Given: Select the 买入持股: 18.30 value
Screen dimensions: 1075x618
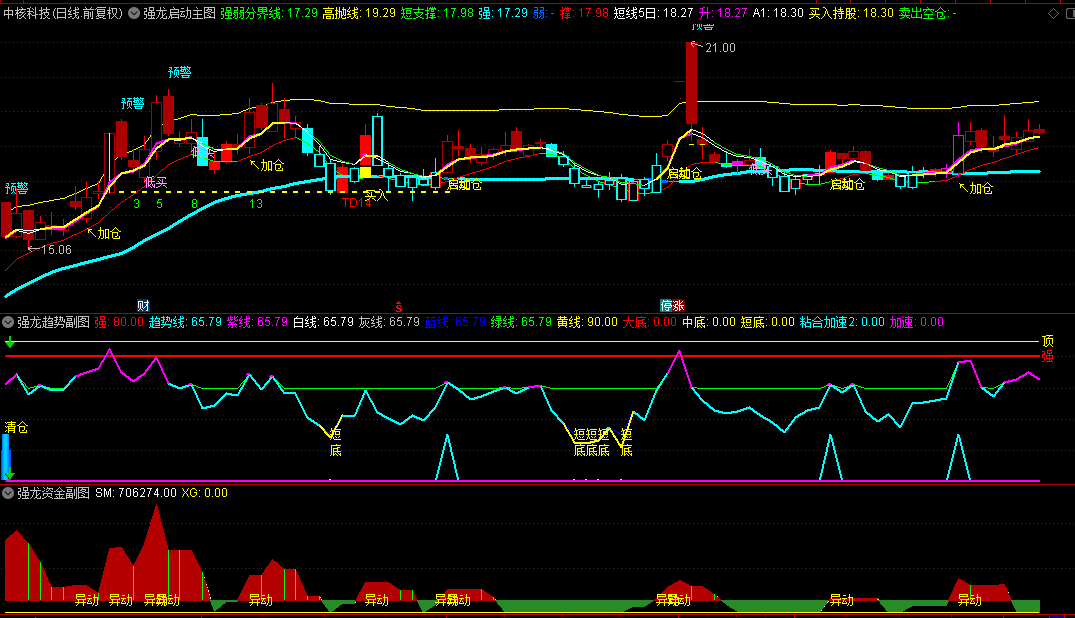Looking at the screenshot, I should click(851, 13).
